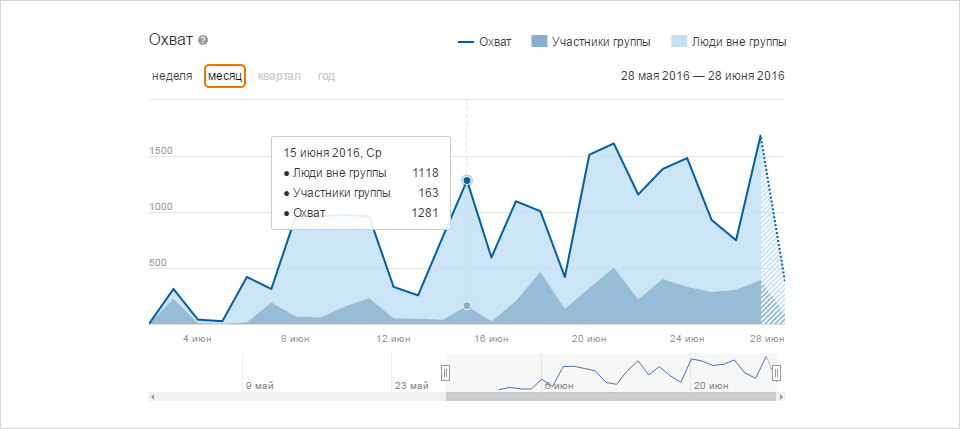This screenshot has height=429, width=960.
Task: Click the 9 май area in the navigator
Action: coord(260,386)
